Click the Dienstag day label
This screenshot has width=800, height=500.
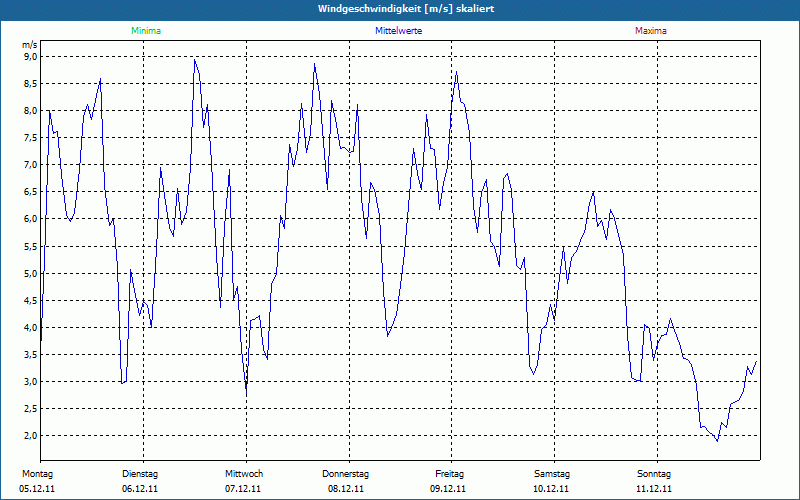[x=140, y=474]
